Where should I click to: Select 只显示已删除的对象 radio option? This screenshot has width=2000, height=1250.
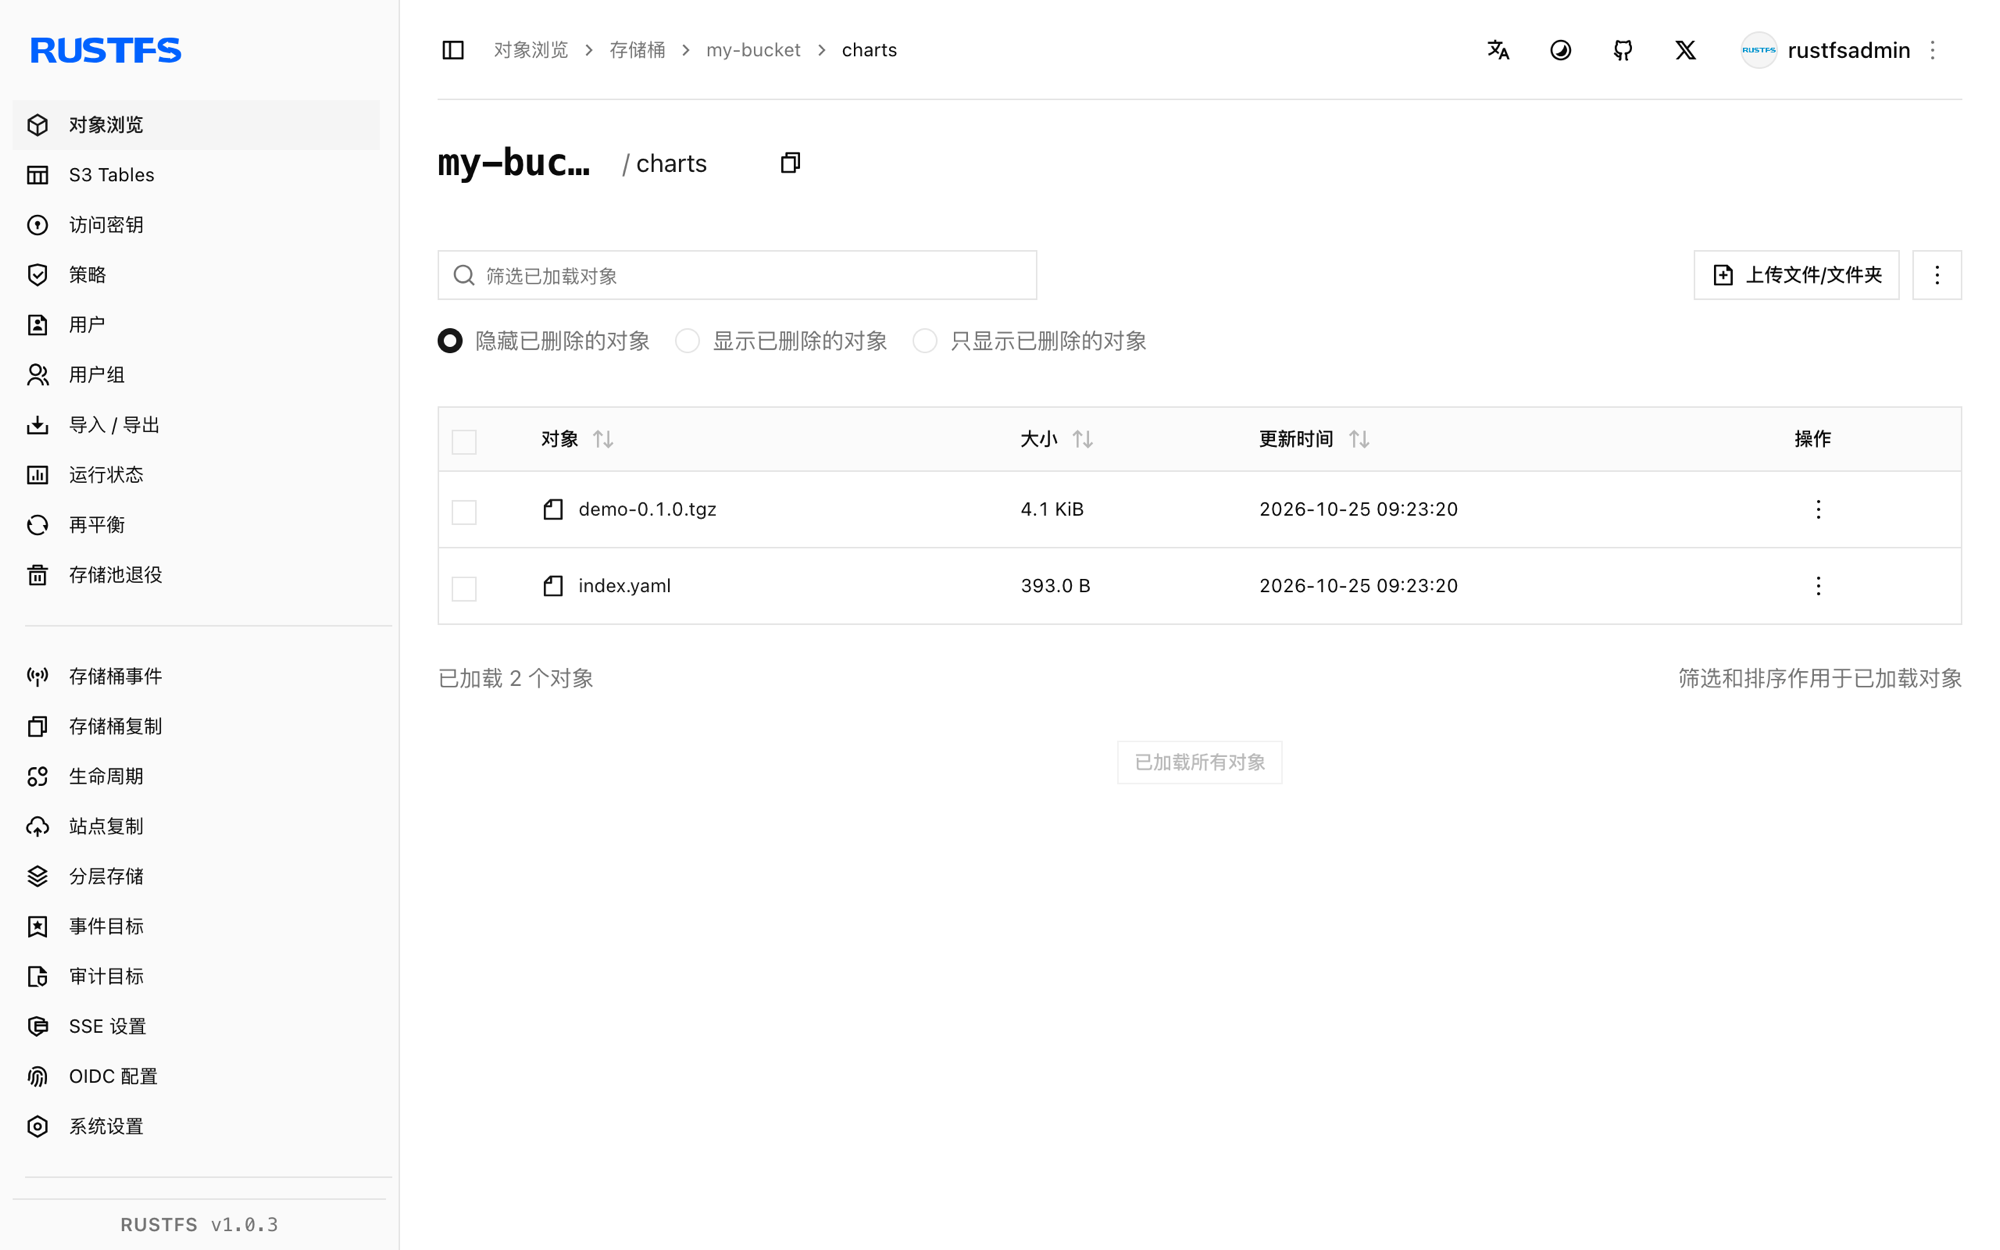pyautogui.click(x=925, y=341)
